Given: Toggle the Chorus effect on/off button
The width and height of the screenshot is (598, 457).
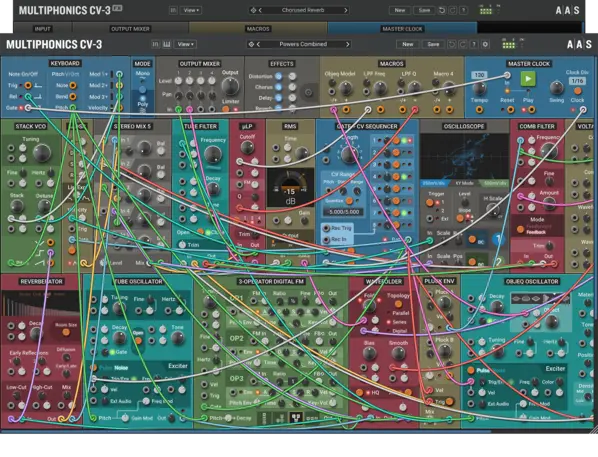Looking at the screenshot, I should tap(279, 87).
